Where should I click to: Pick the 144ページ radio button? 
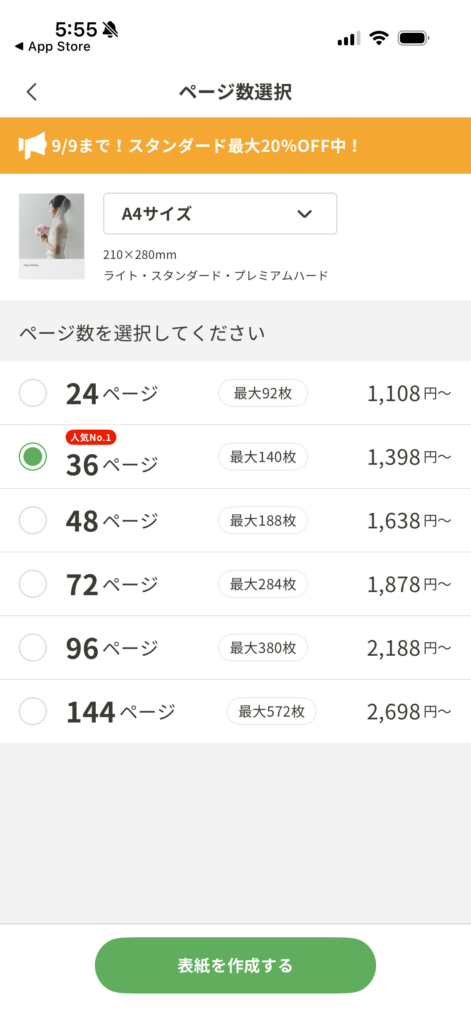click(33, 711)
